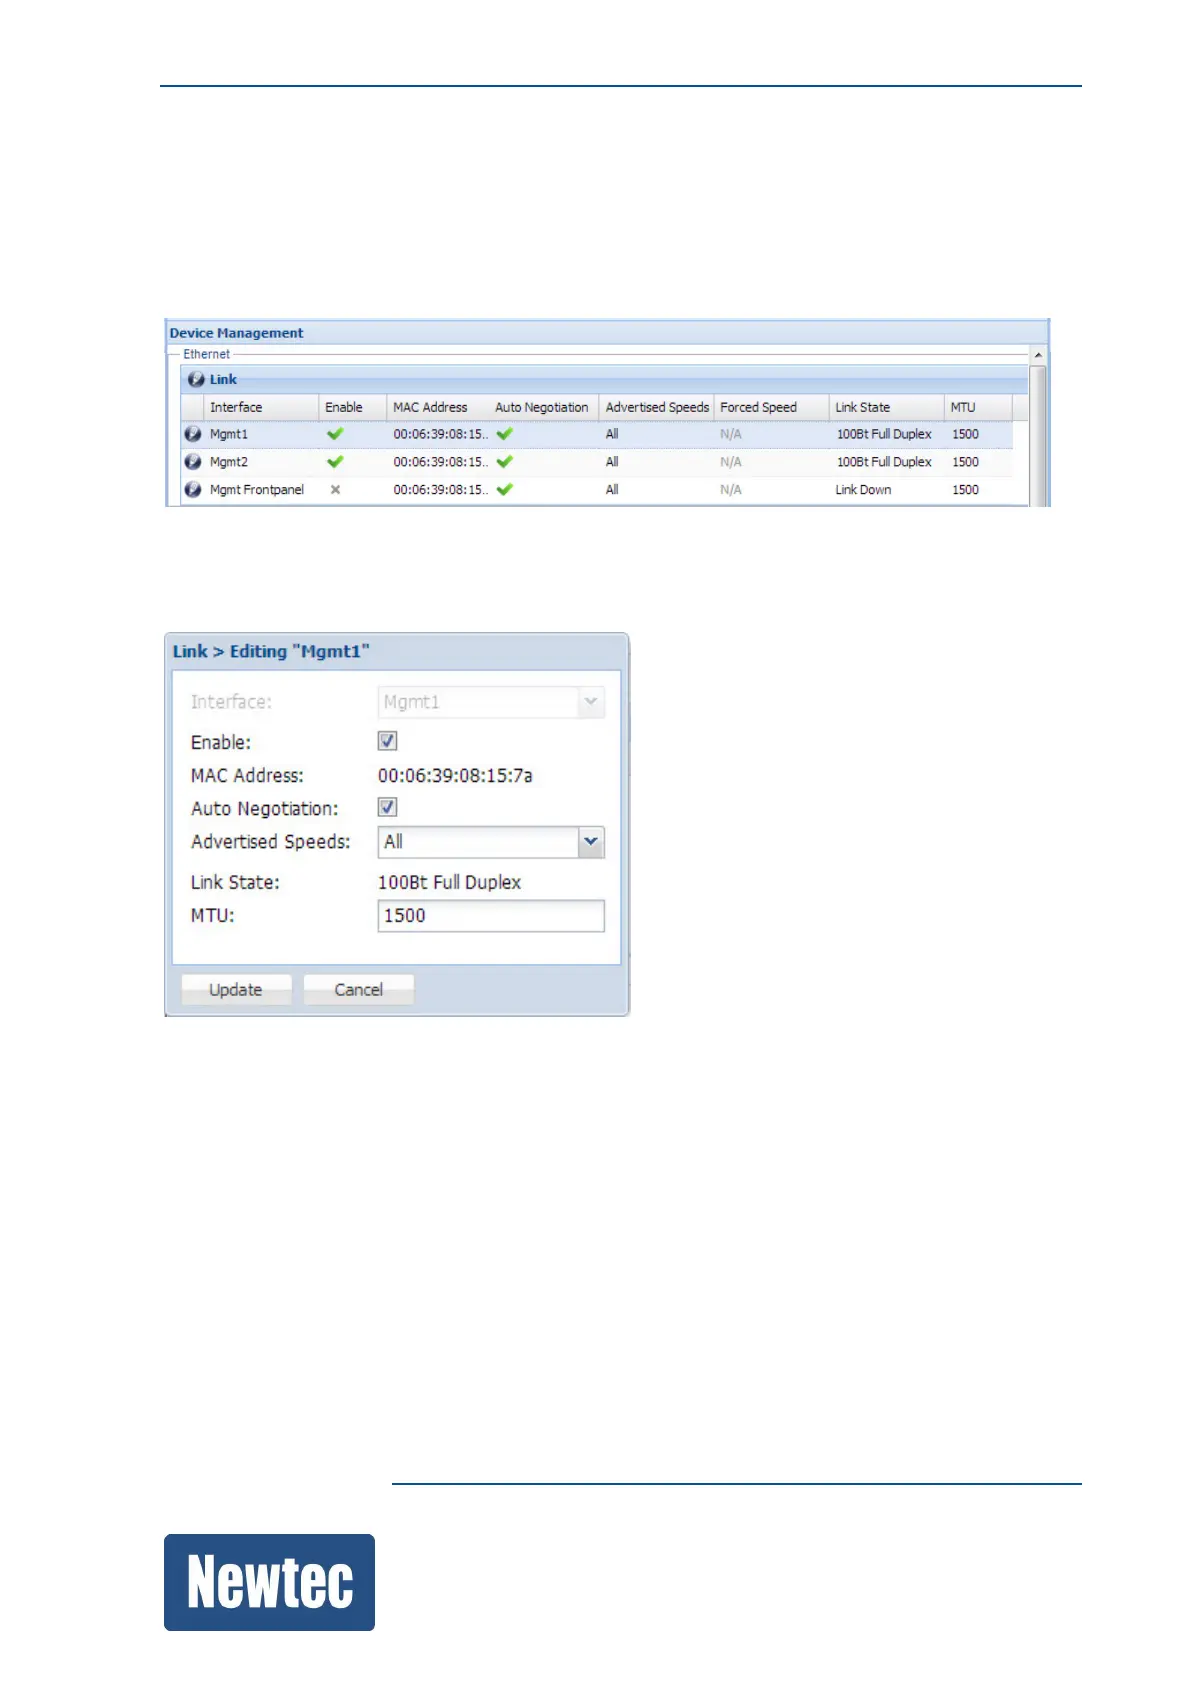
Task: Click the edit icon beside the Link heading
Action: 196,380
